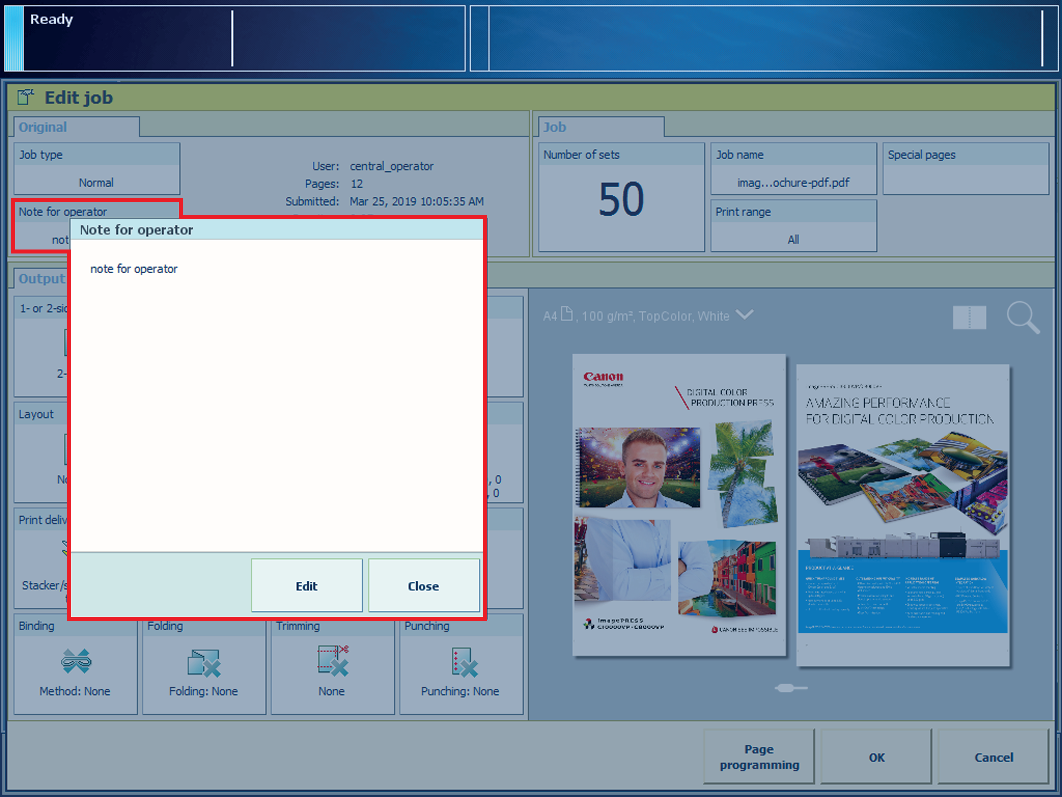Confirm the job with OK
1062x797 pixels.
pyautogui.click(x=876, y=757)
